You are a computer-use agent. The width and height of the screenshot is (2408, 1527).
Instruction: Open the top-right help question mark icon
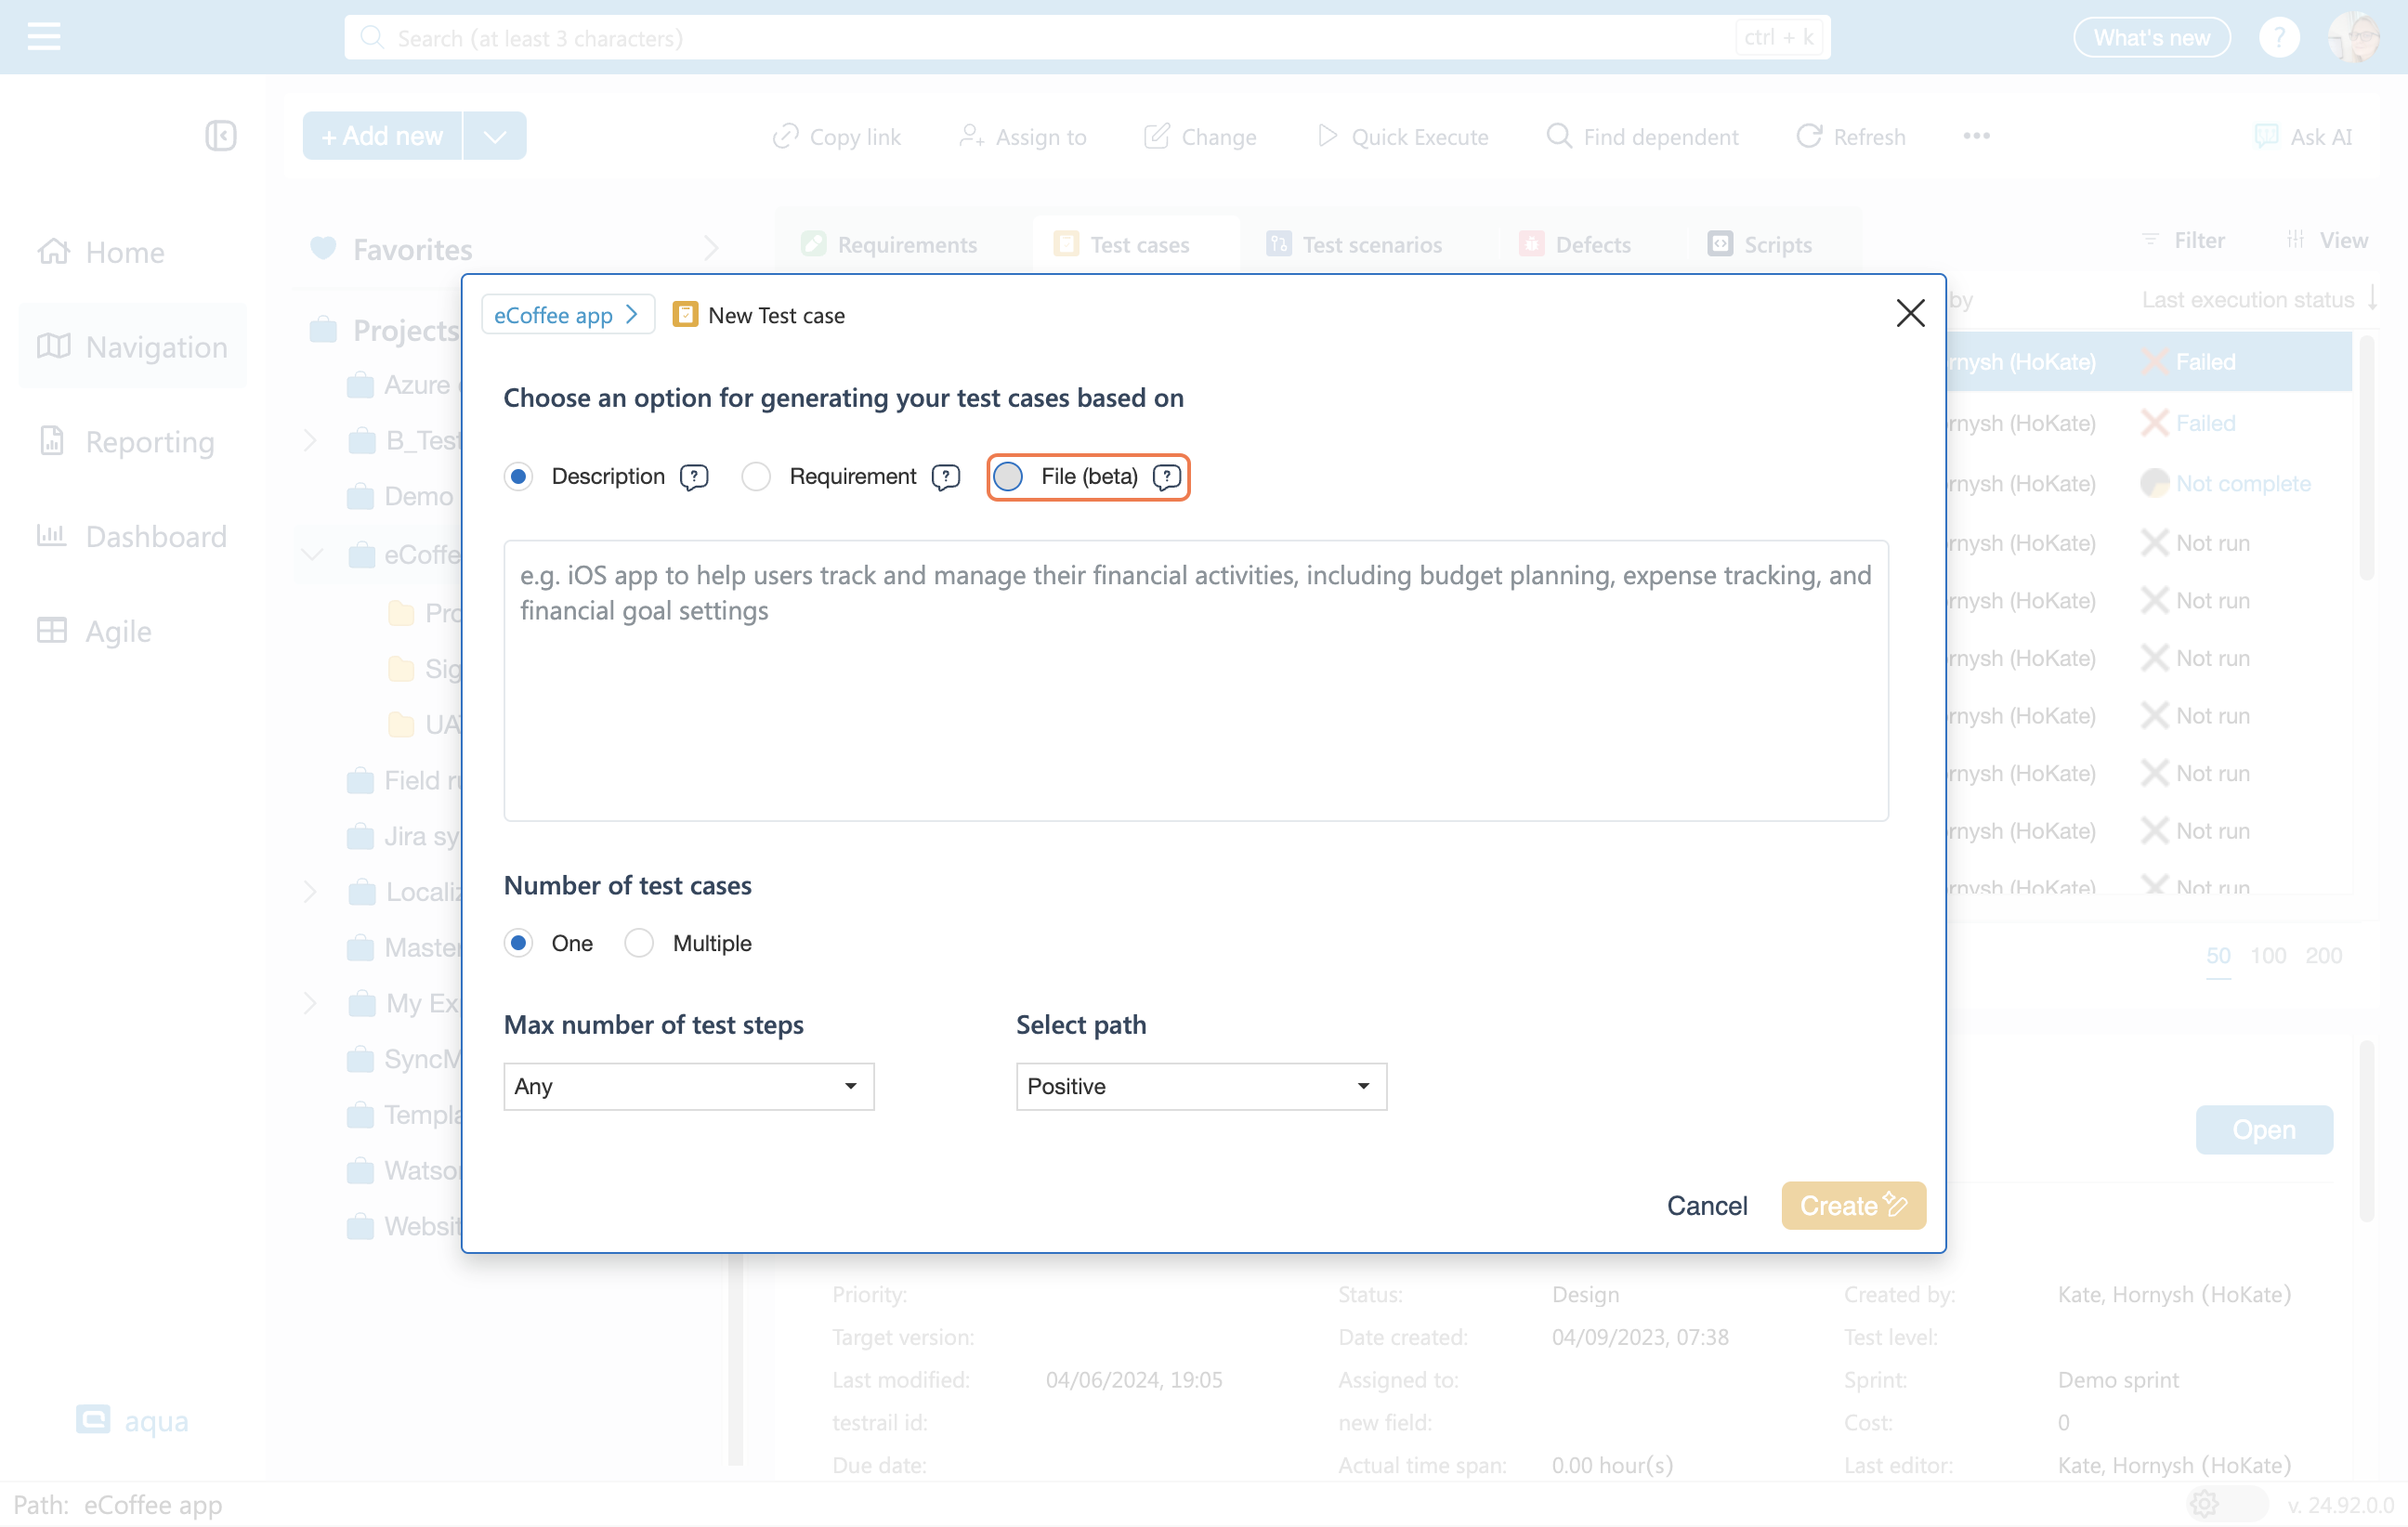[x=2278, y=38]
